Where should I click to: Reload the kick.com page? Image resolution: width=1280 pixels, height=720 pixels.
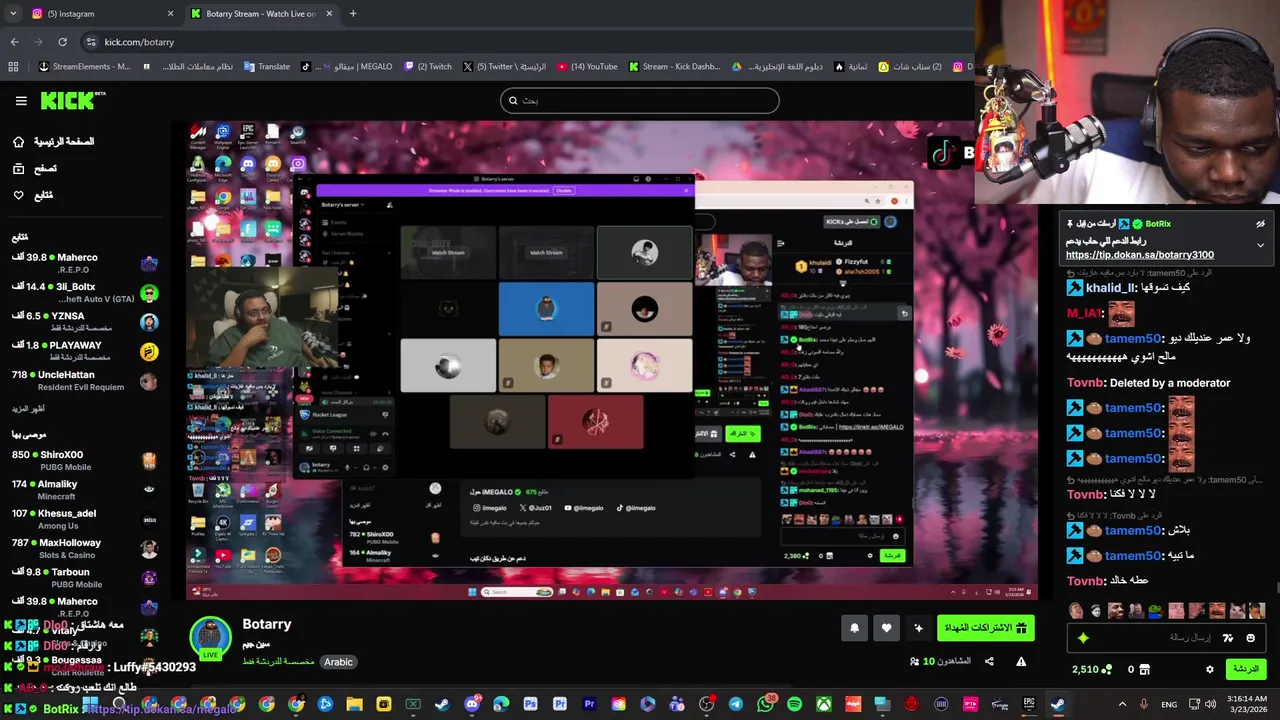pyautogui.click(x=62, y=42)
